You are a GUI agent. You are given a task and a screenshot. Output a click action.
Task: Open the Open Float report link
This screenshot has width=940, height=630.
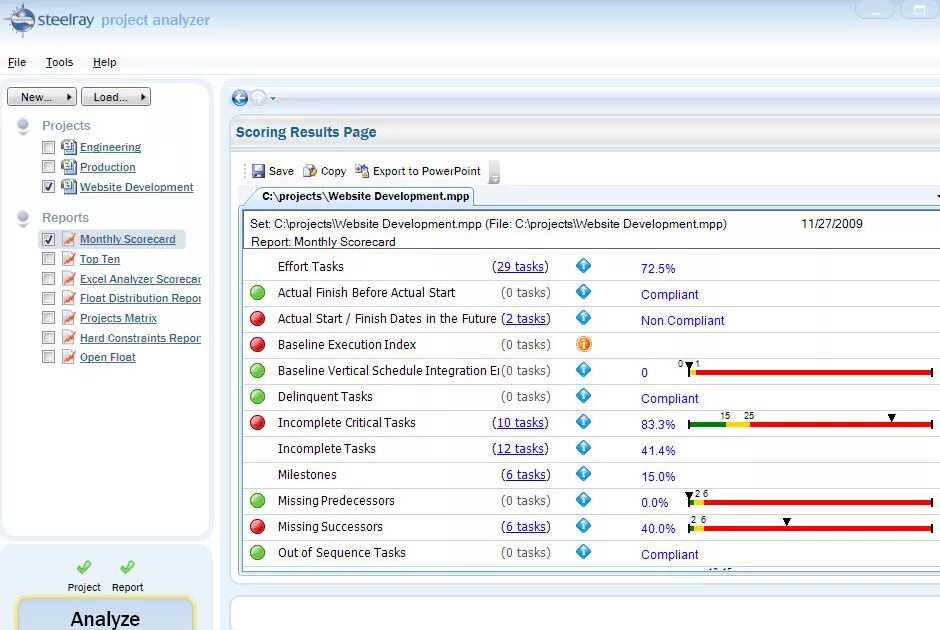pos(108,357)
